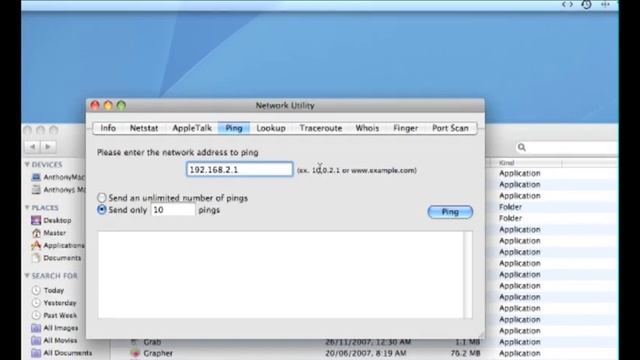Open the Master home folder
640x360 pixels.
[x=49, y=233]
